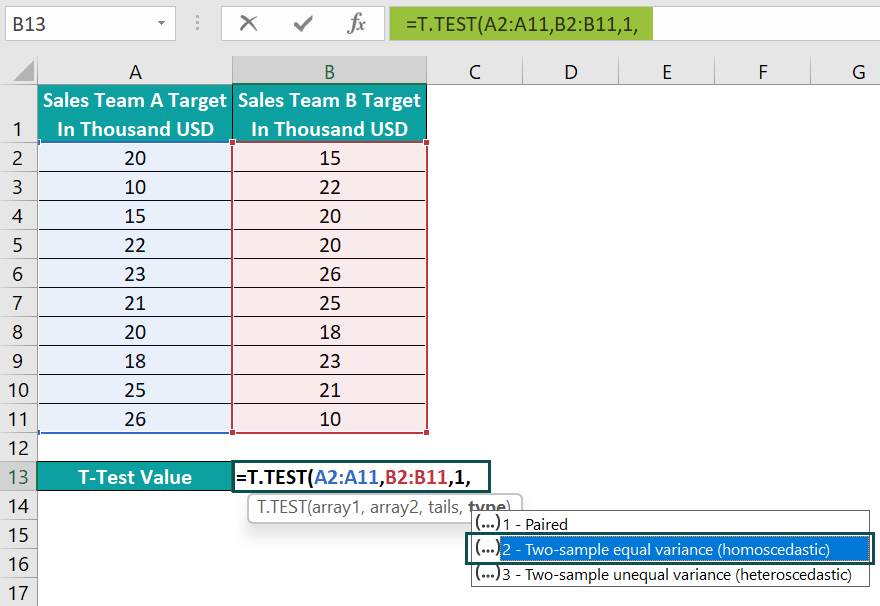The image size is (880, 606).
Task: Click the 'T-Test Value' cell
Action: [x=135, y=477]
